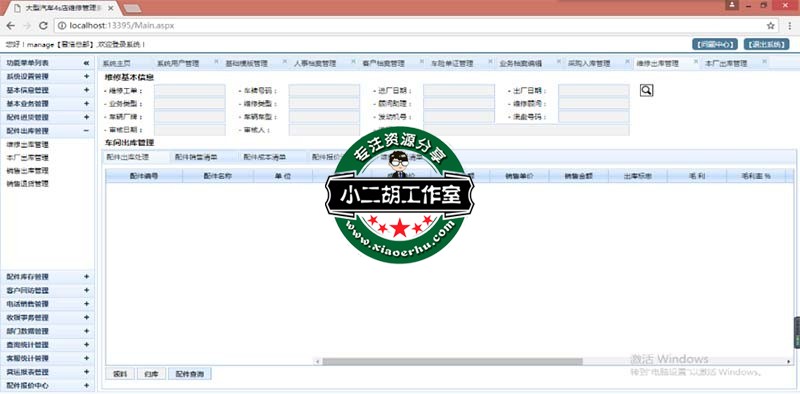800x394 pixels.
Task: Collapse the sidebar using the double-chevron icon
Action: point(86,63)
